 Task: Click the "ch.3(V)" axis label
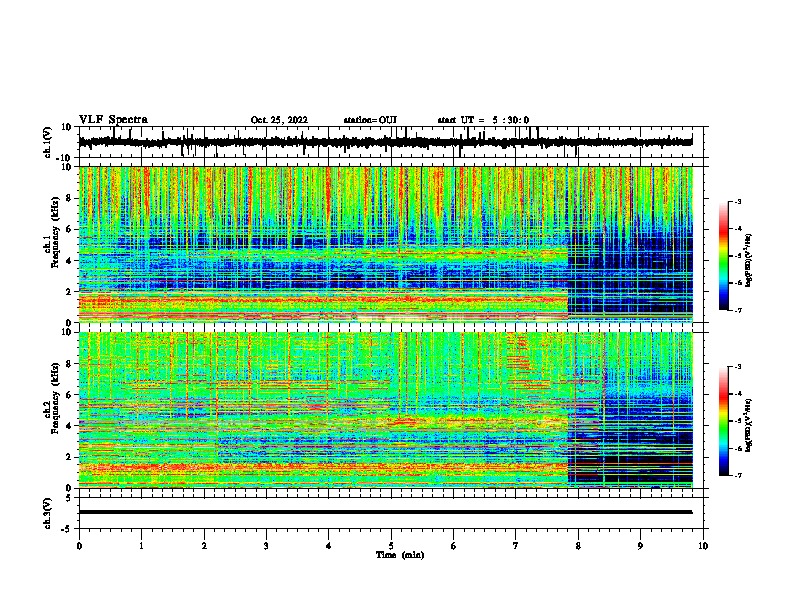pos(48,513)
